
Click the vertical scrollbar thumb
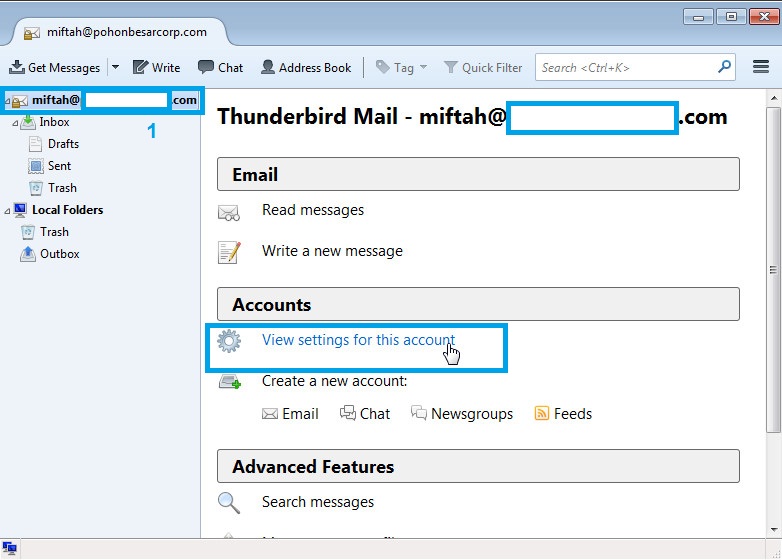774,270
